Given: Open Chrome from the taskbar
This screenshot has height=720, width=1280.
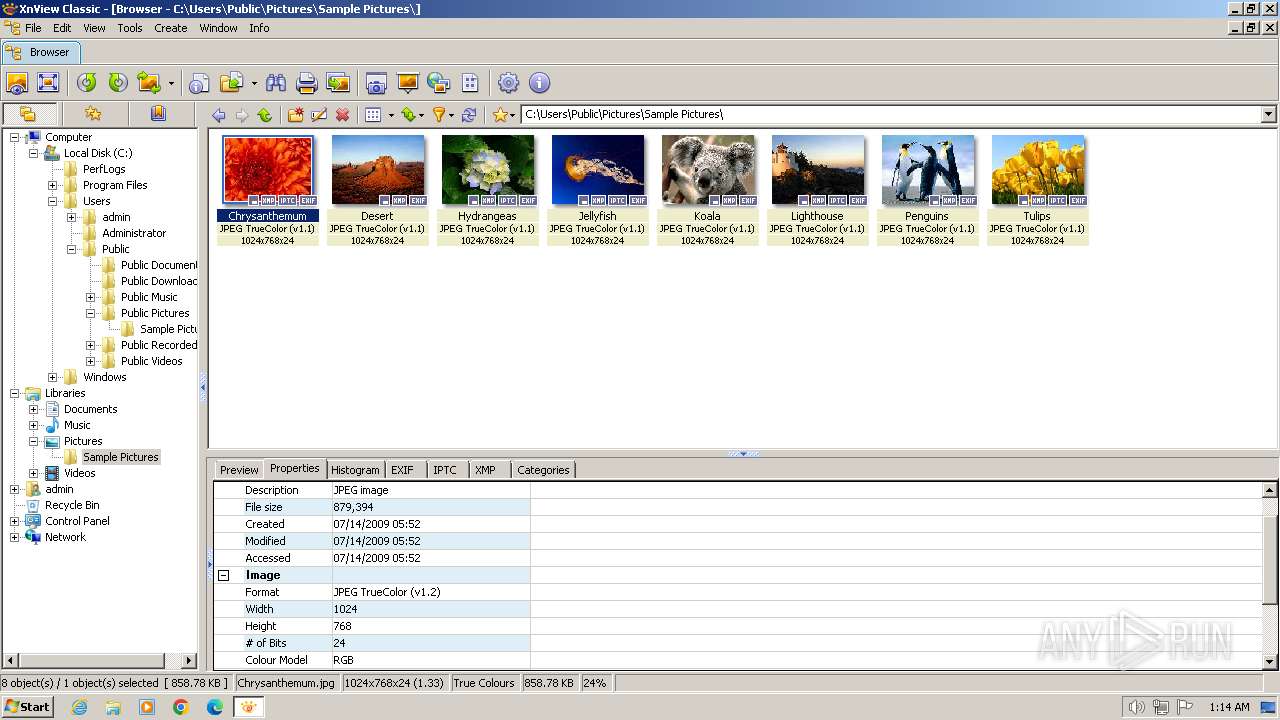Looking at the screenshot, I should (181, 707).
